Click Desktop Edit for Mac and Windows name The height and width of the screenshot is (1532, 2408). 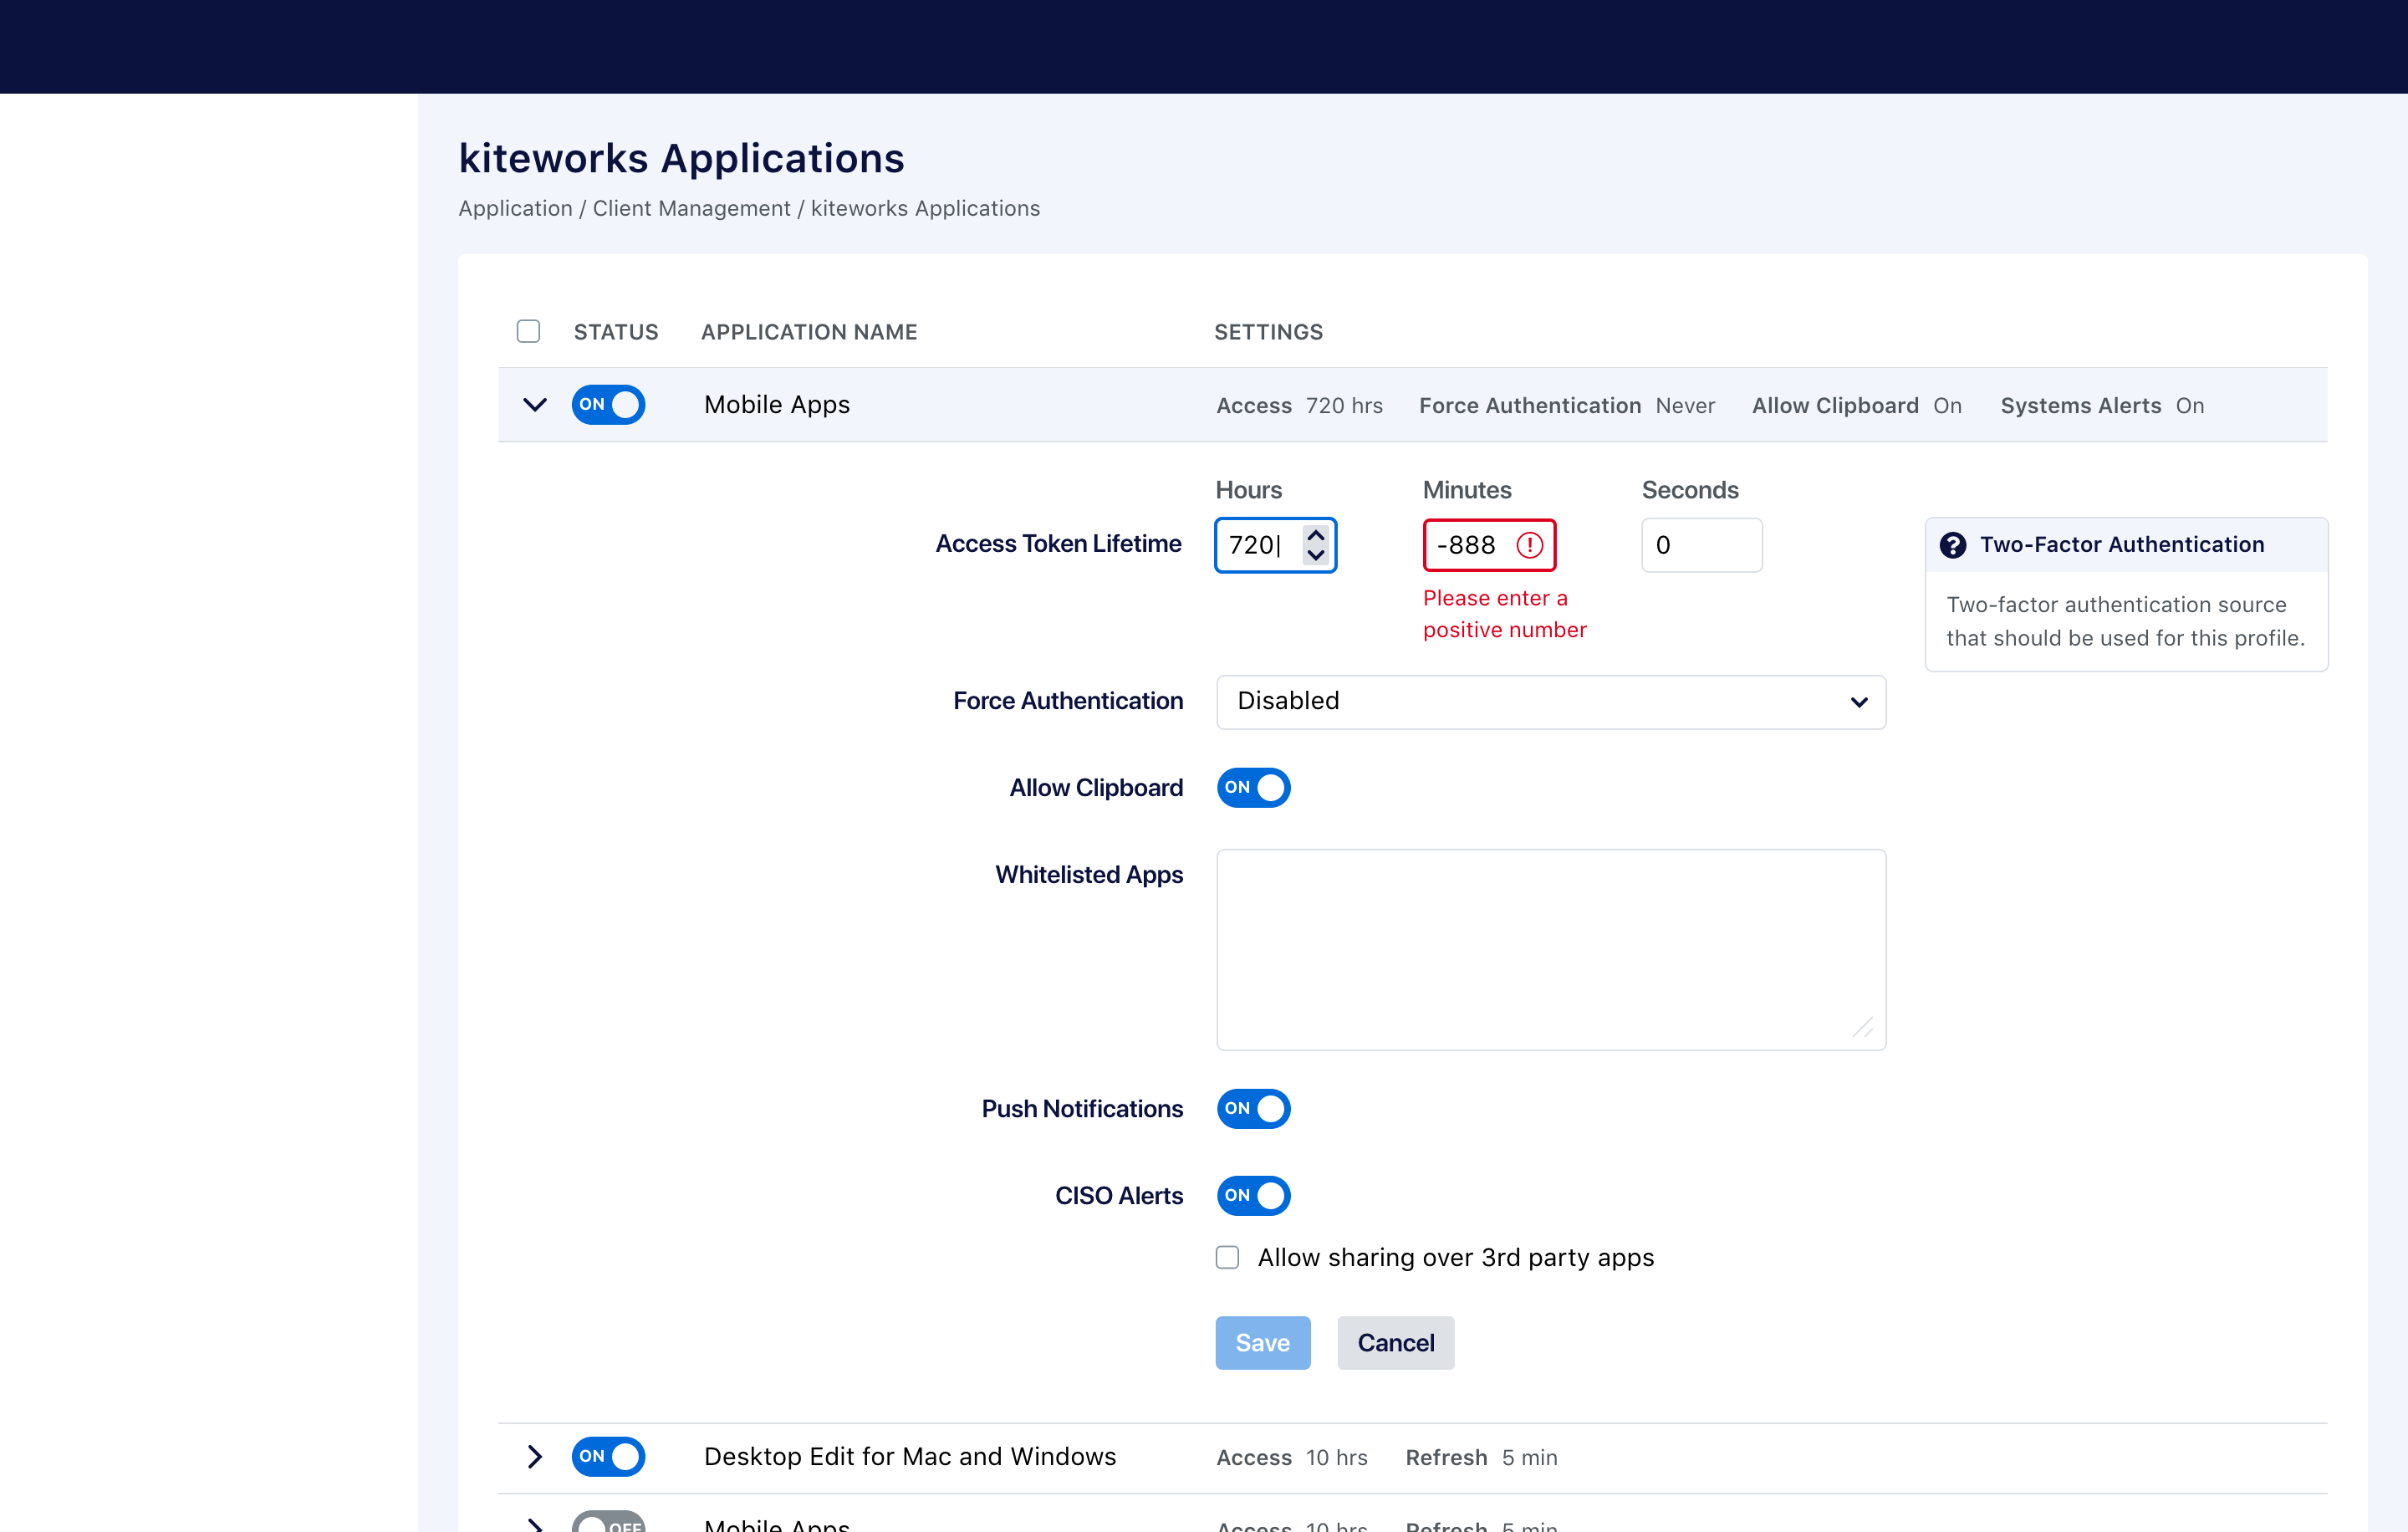point(910,1457)
